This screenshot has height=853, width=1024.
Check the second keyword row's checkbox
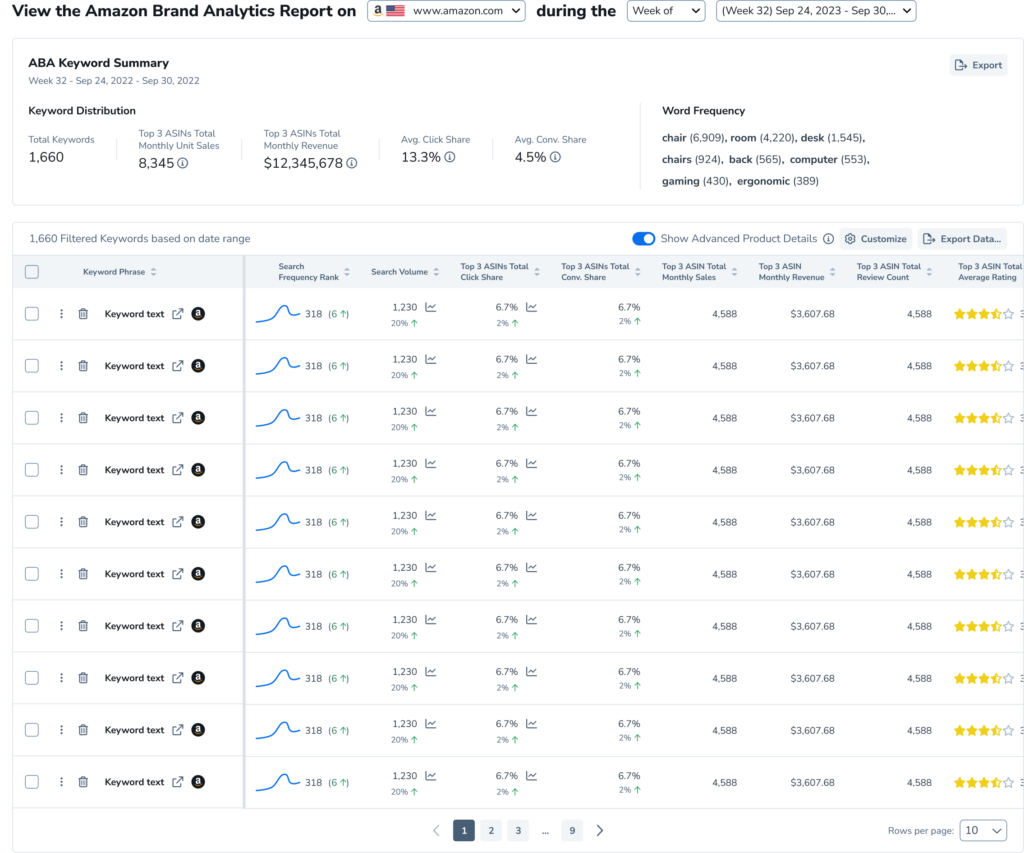pos(32,366)
